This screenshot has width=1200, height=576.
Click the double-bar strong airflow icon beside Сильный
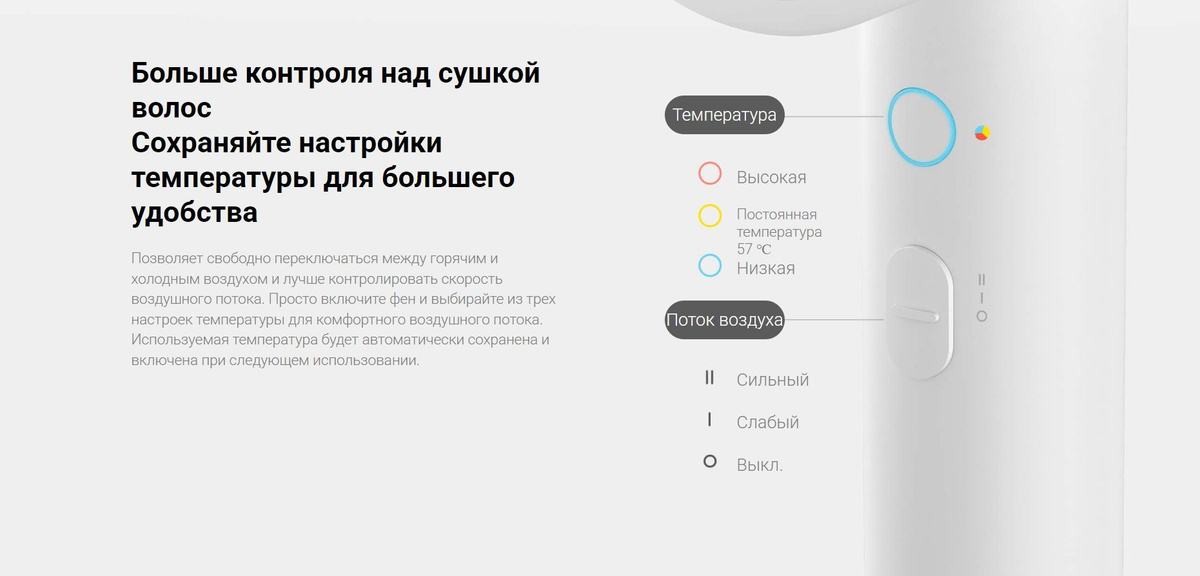pos(710,378)
